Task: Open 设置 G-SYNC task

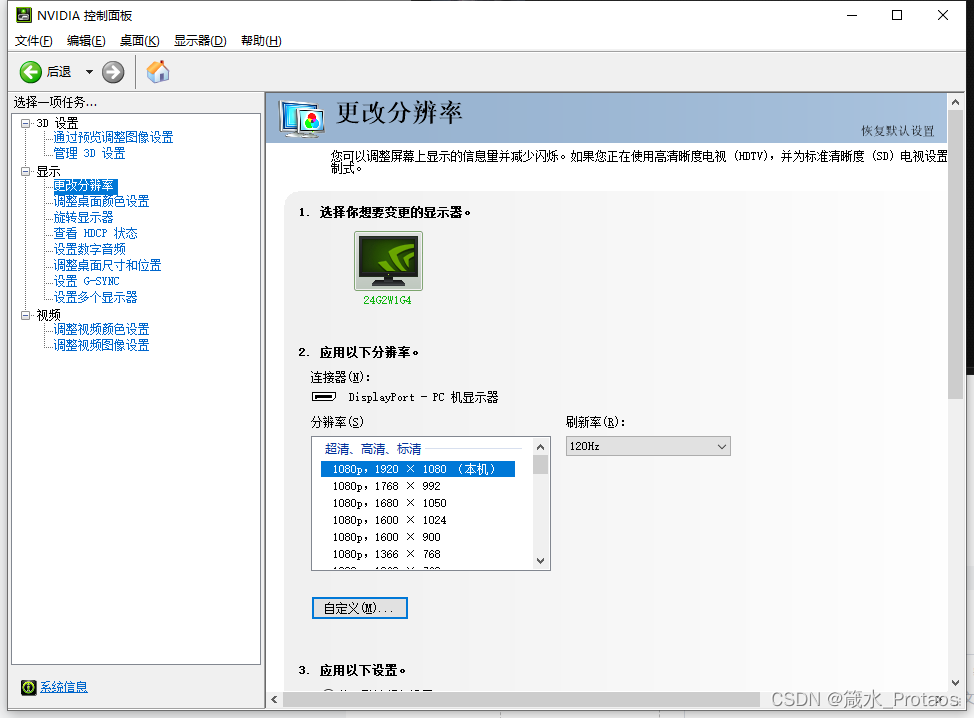Action: [86, 281]
